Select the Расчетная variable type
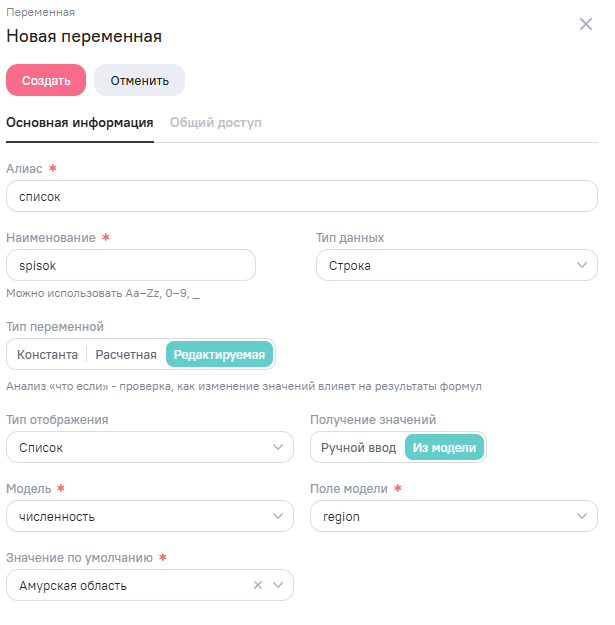Viewport: 615px width, 625px height. 126,355
